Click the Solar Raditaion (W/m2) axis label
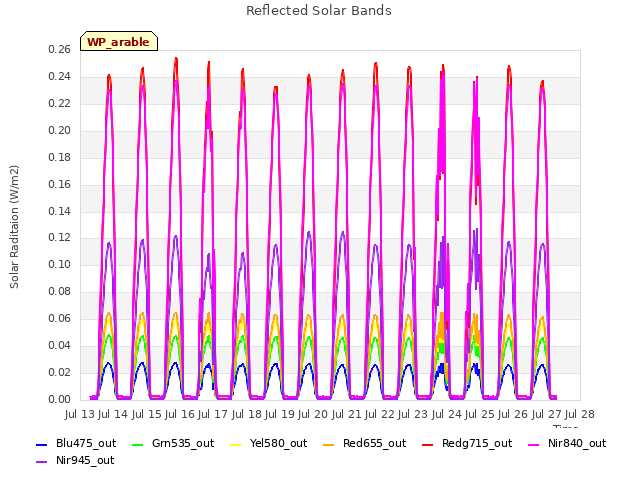 14,227
